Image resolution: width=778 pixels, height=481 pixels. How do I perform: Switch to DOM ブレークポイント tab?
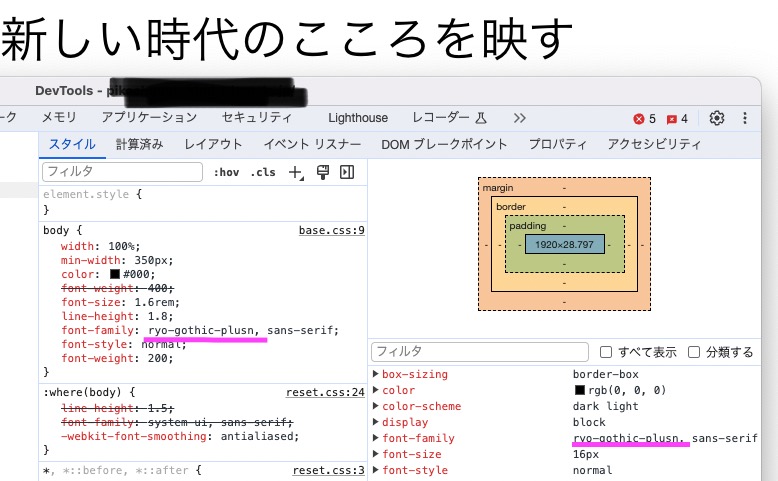(444, 144)
